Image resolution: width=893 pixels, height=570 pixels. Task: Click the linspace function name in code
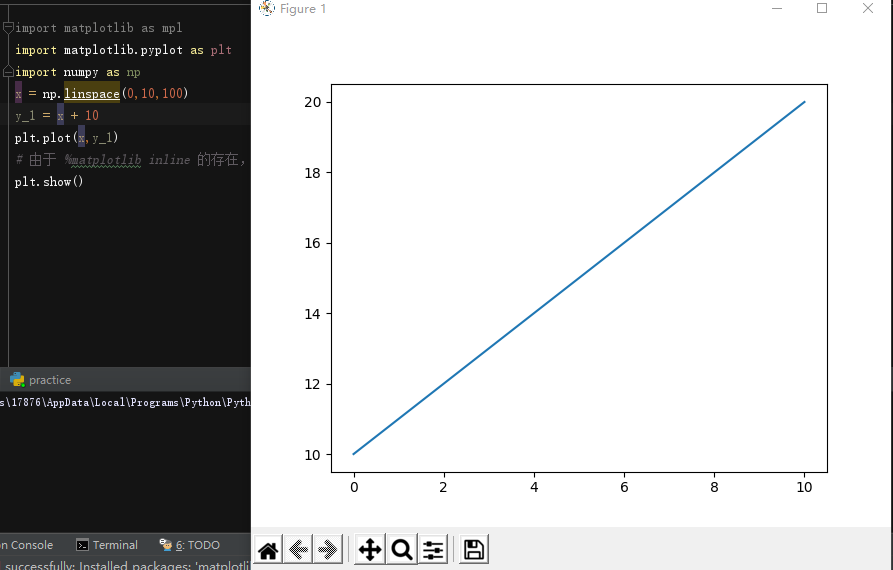coord(92,93)
